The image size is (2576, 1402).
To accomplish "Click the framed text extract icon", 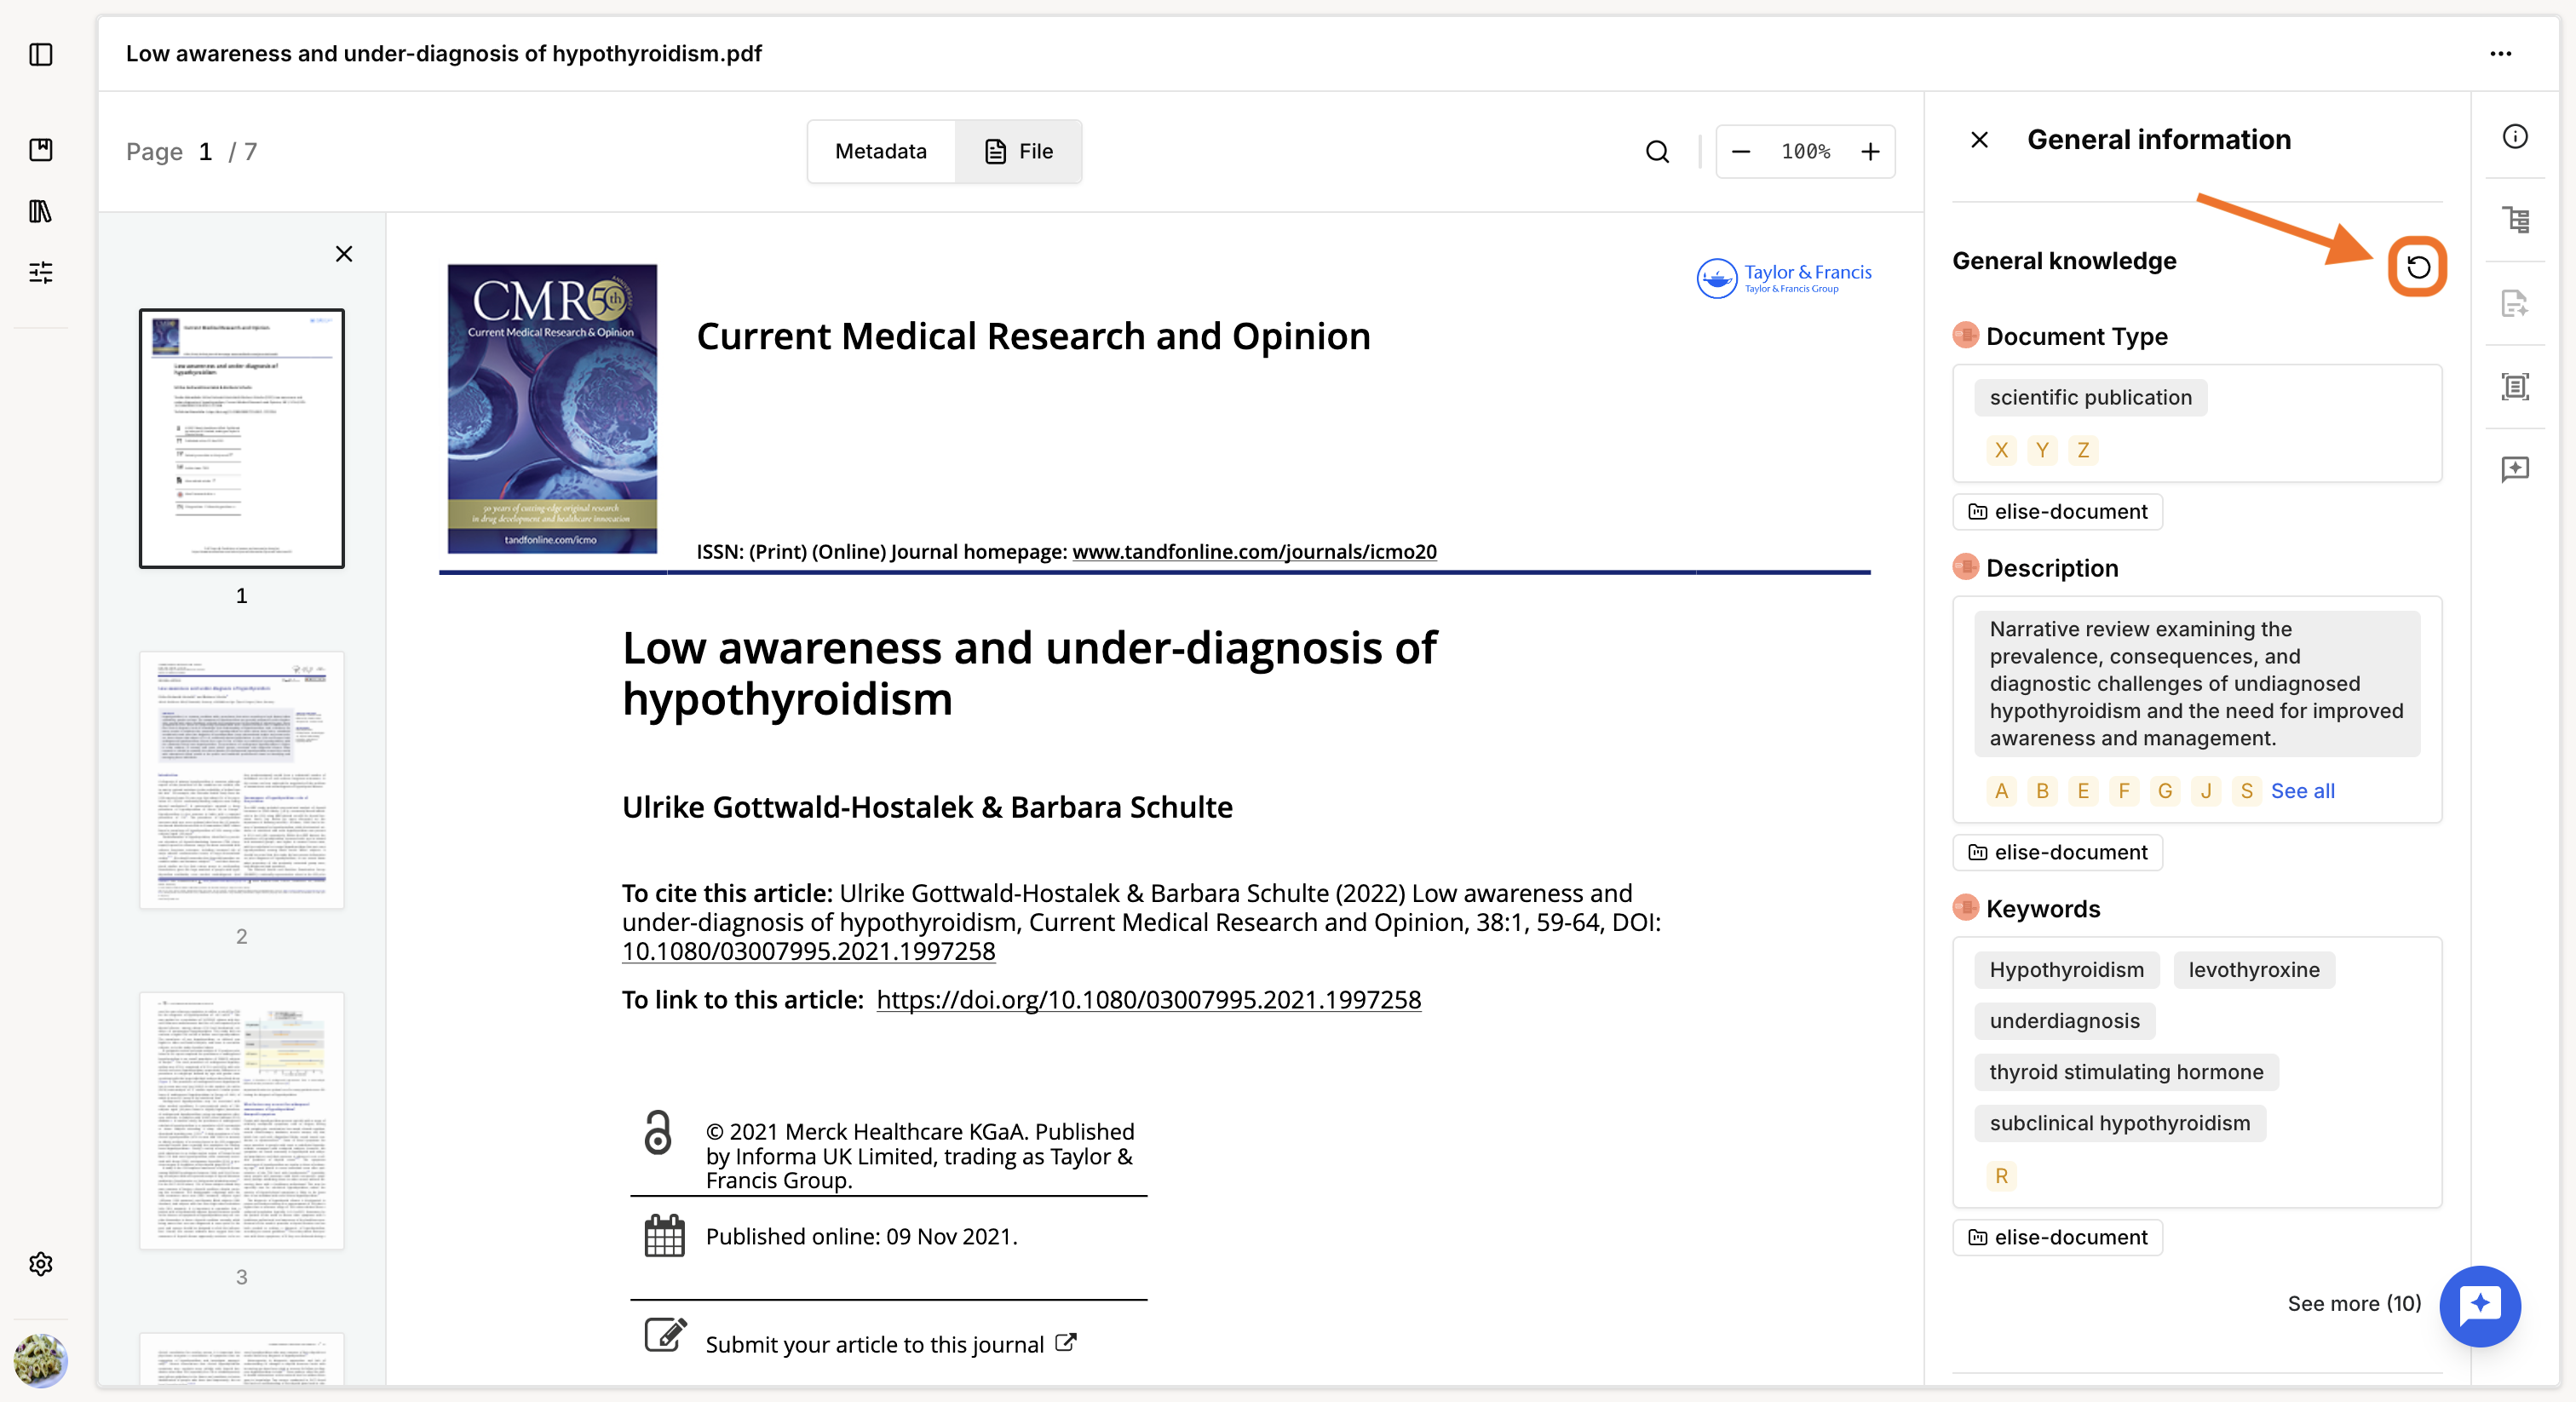I will click(x=2515, y=386).
